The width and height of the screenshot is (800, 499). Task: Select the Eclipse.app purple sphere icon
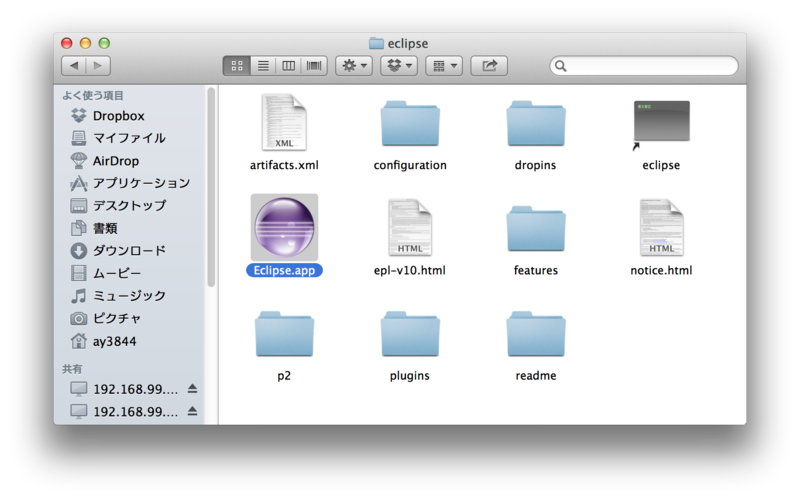(284, 227)
